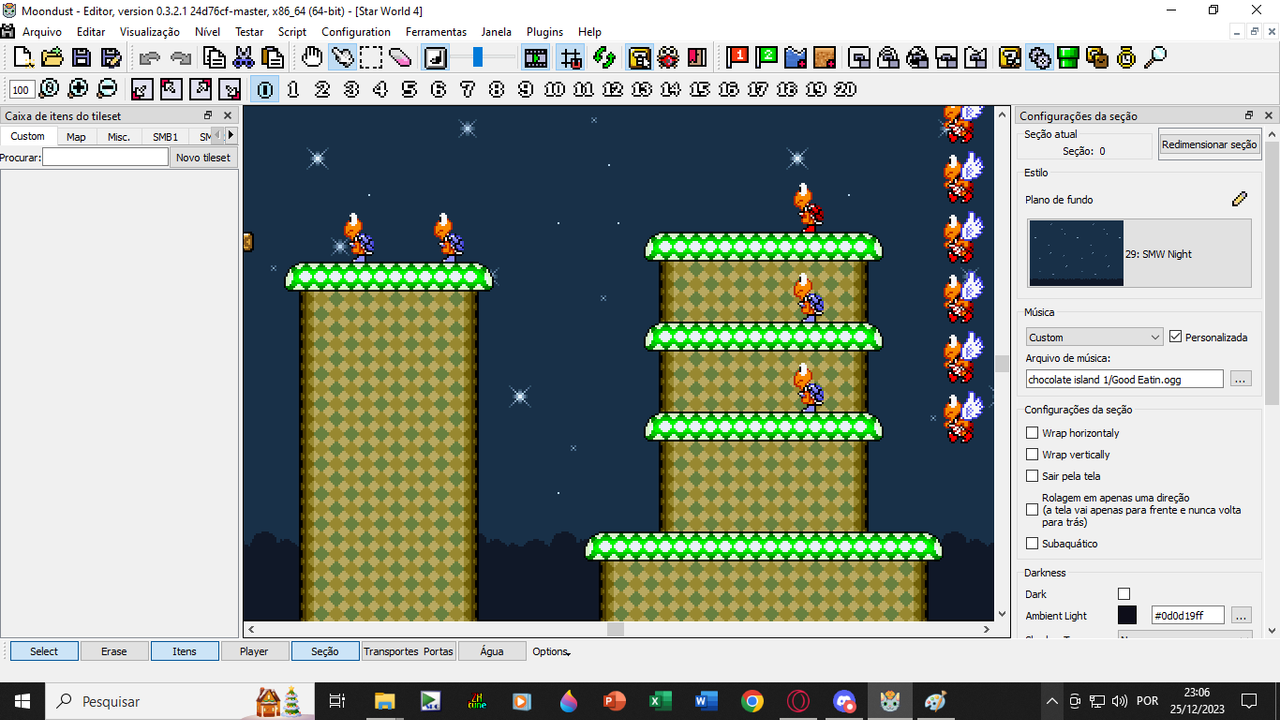The height and width of the screenshot is (720, 1280).
Task: Click the Save As icon
Action: (x=111, y=57)
